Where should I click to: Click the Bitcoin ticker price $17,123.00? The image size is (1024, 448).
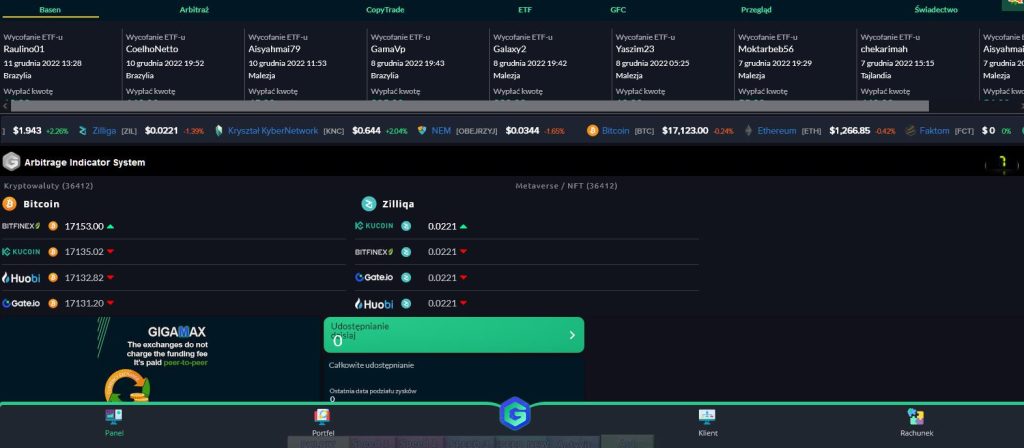(x=685, y=131)
